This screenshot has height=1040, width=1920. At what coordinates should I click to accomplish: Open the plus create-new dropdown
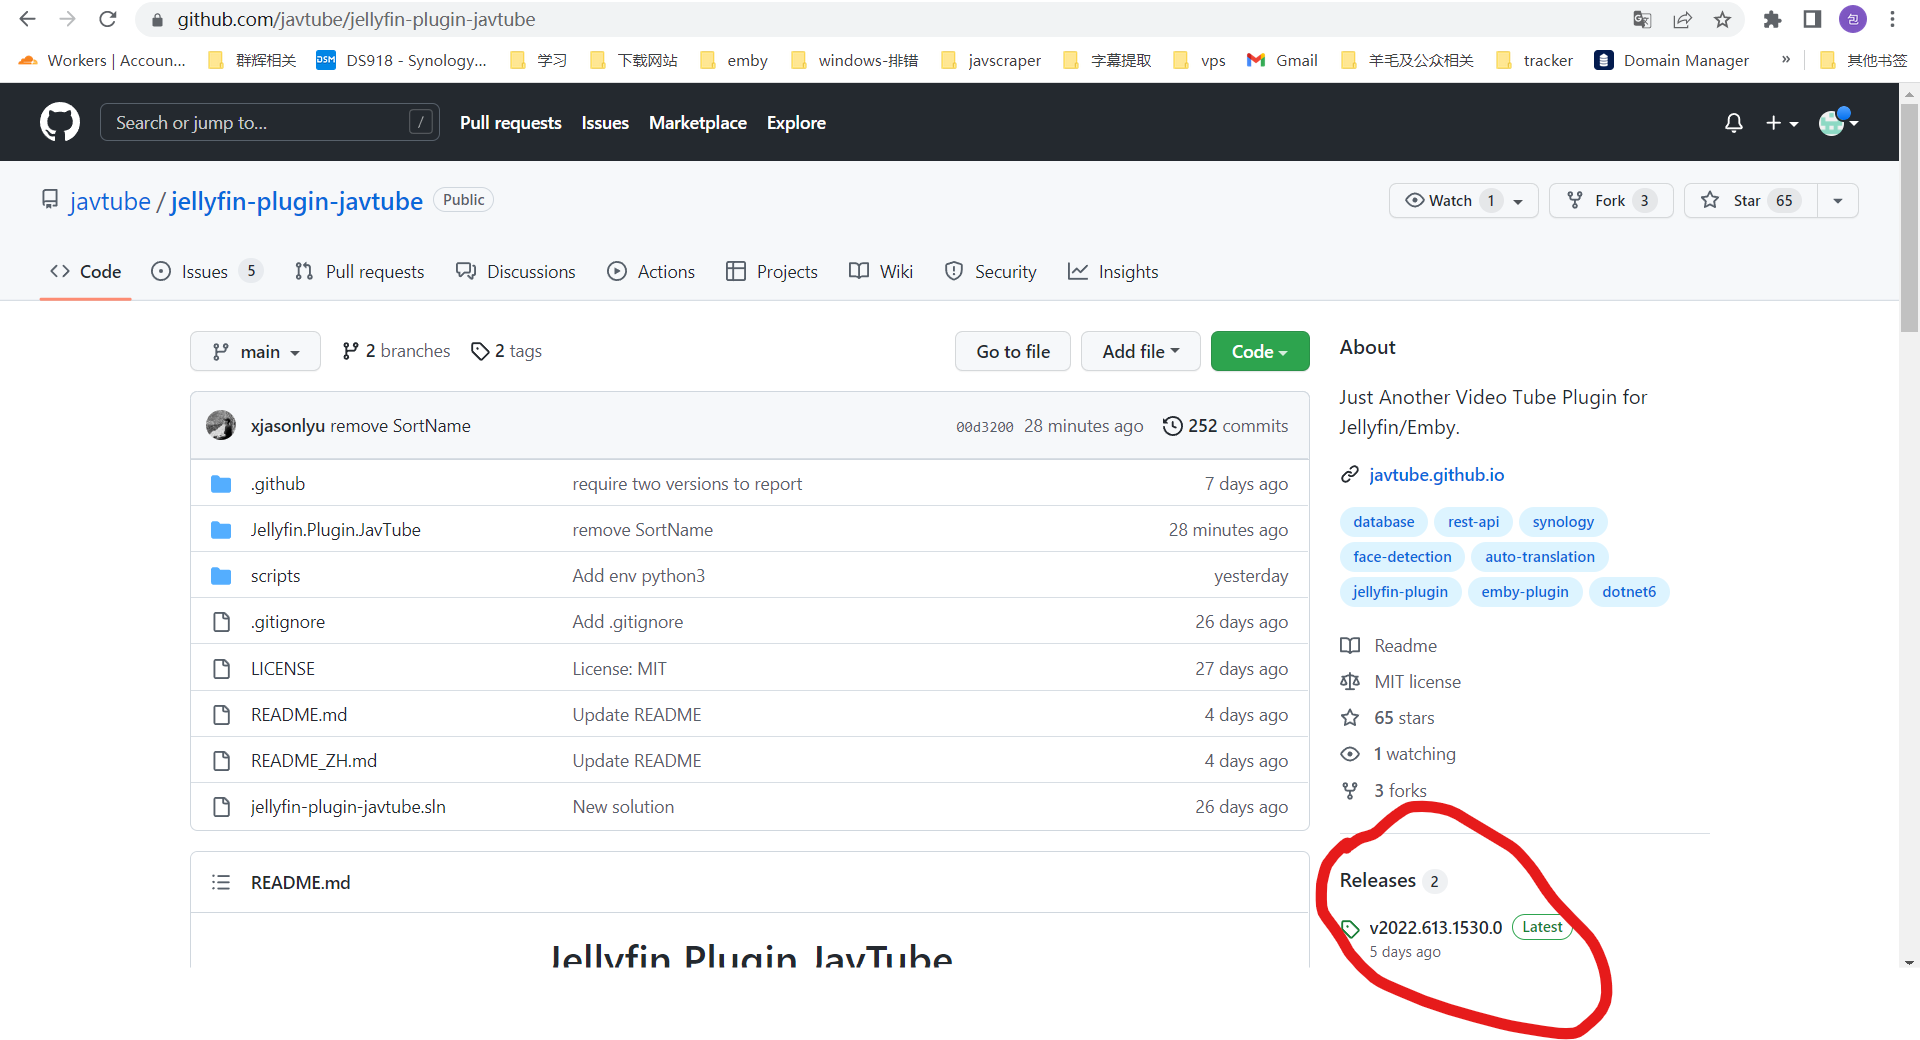[x=1781, y=122]
